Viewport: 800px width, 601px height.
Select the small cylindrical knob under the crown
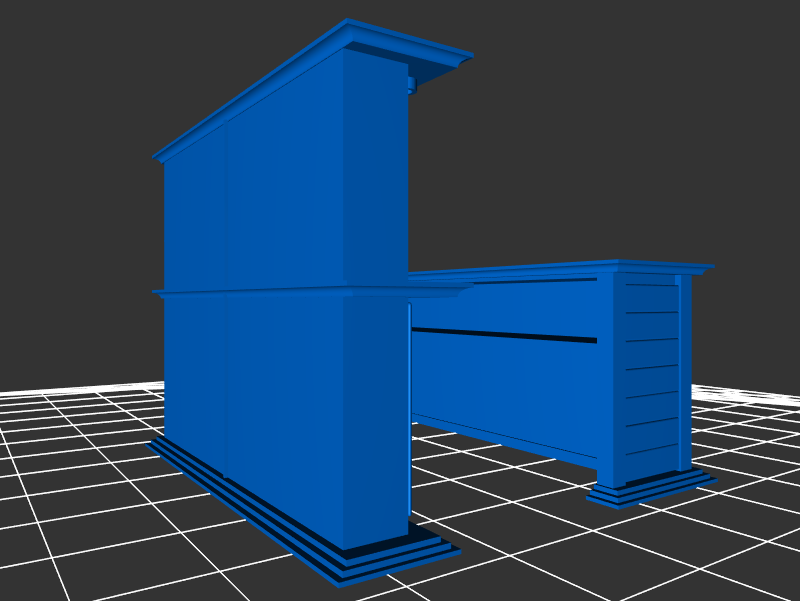tap(411, 86)
